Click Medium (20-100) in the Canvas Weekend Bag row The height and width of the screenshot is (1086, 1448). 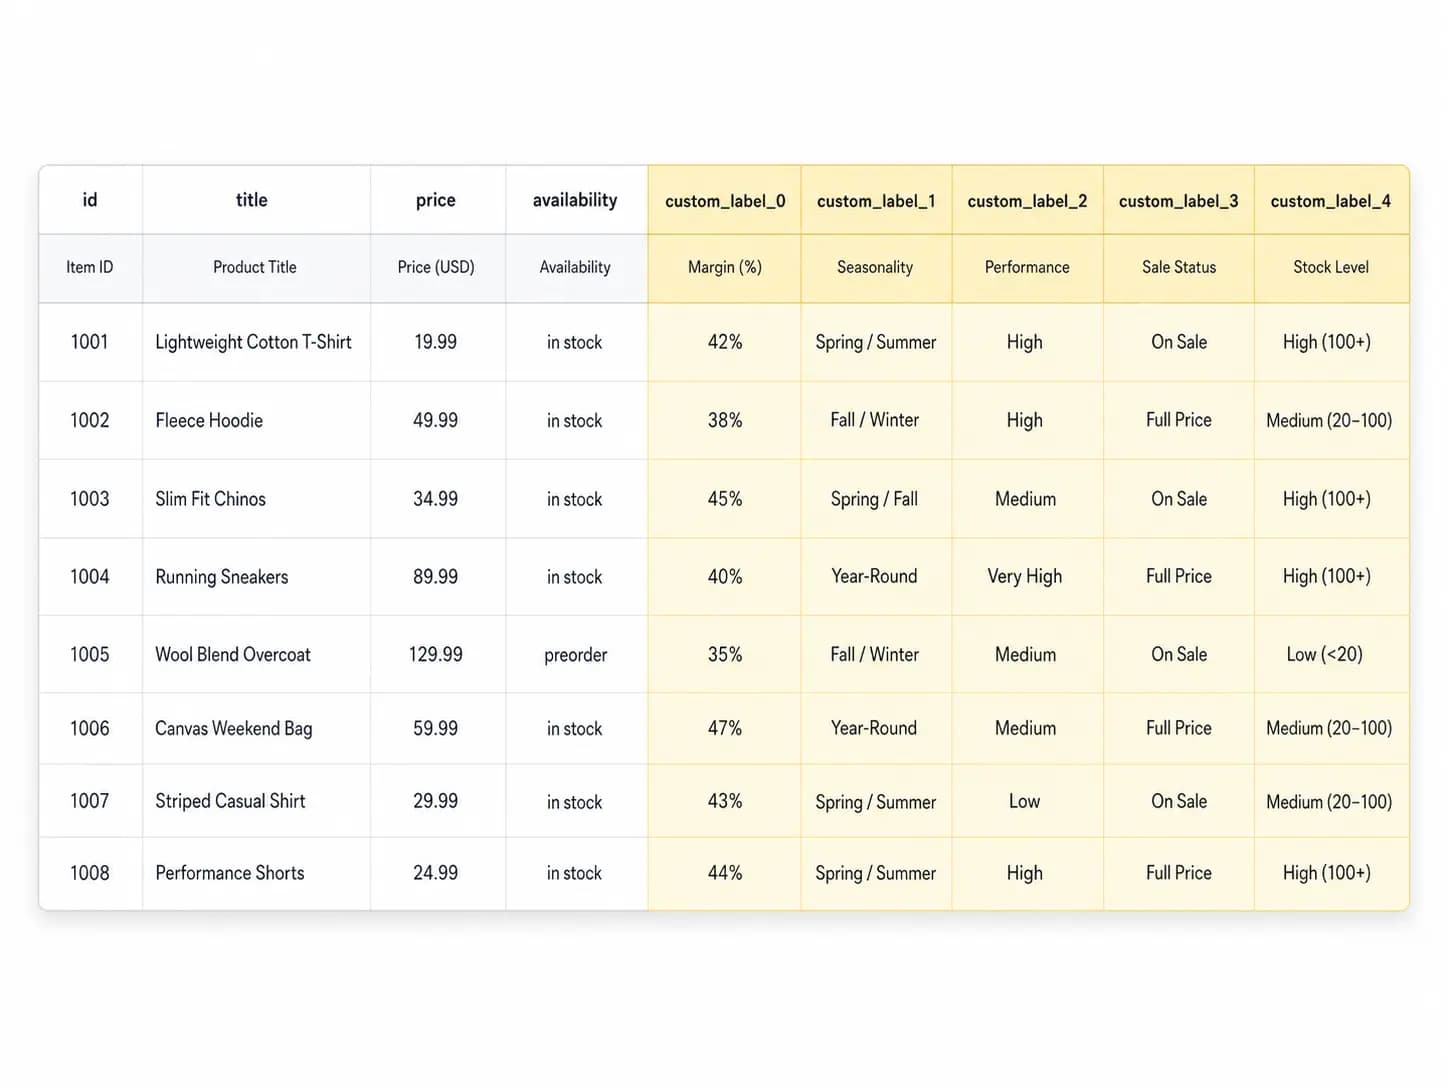pyautogui.click(x=1329, y=728)
